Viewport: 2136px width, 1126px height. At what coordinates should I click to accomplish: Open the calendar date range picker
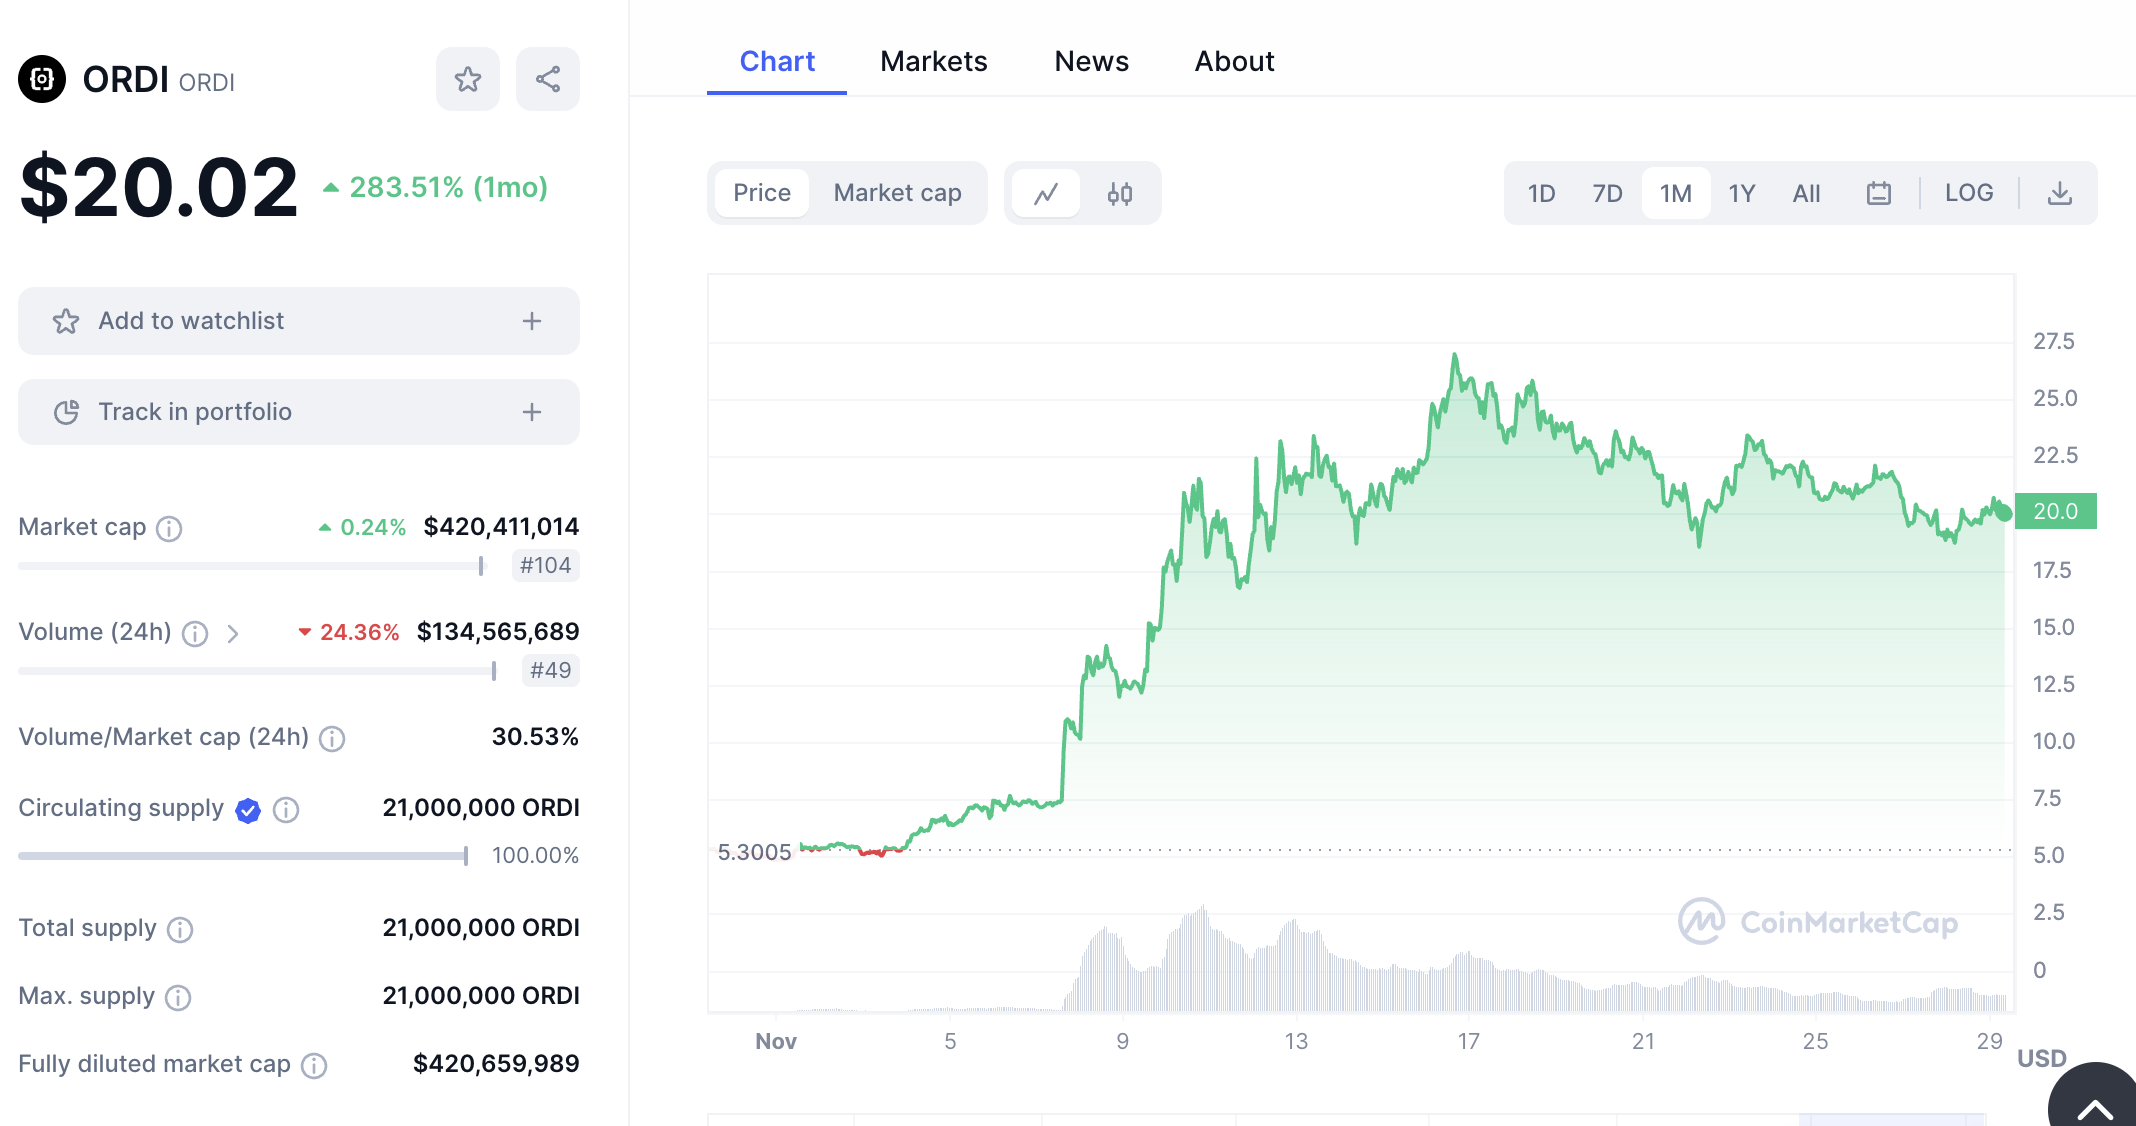[1878, 193]
